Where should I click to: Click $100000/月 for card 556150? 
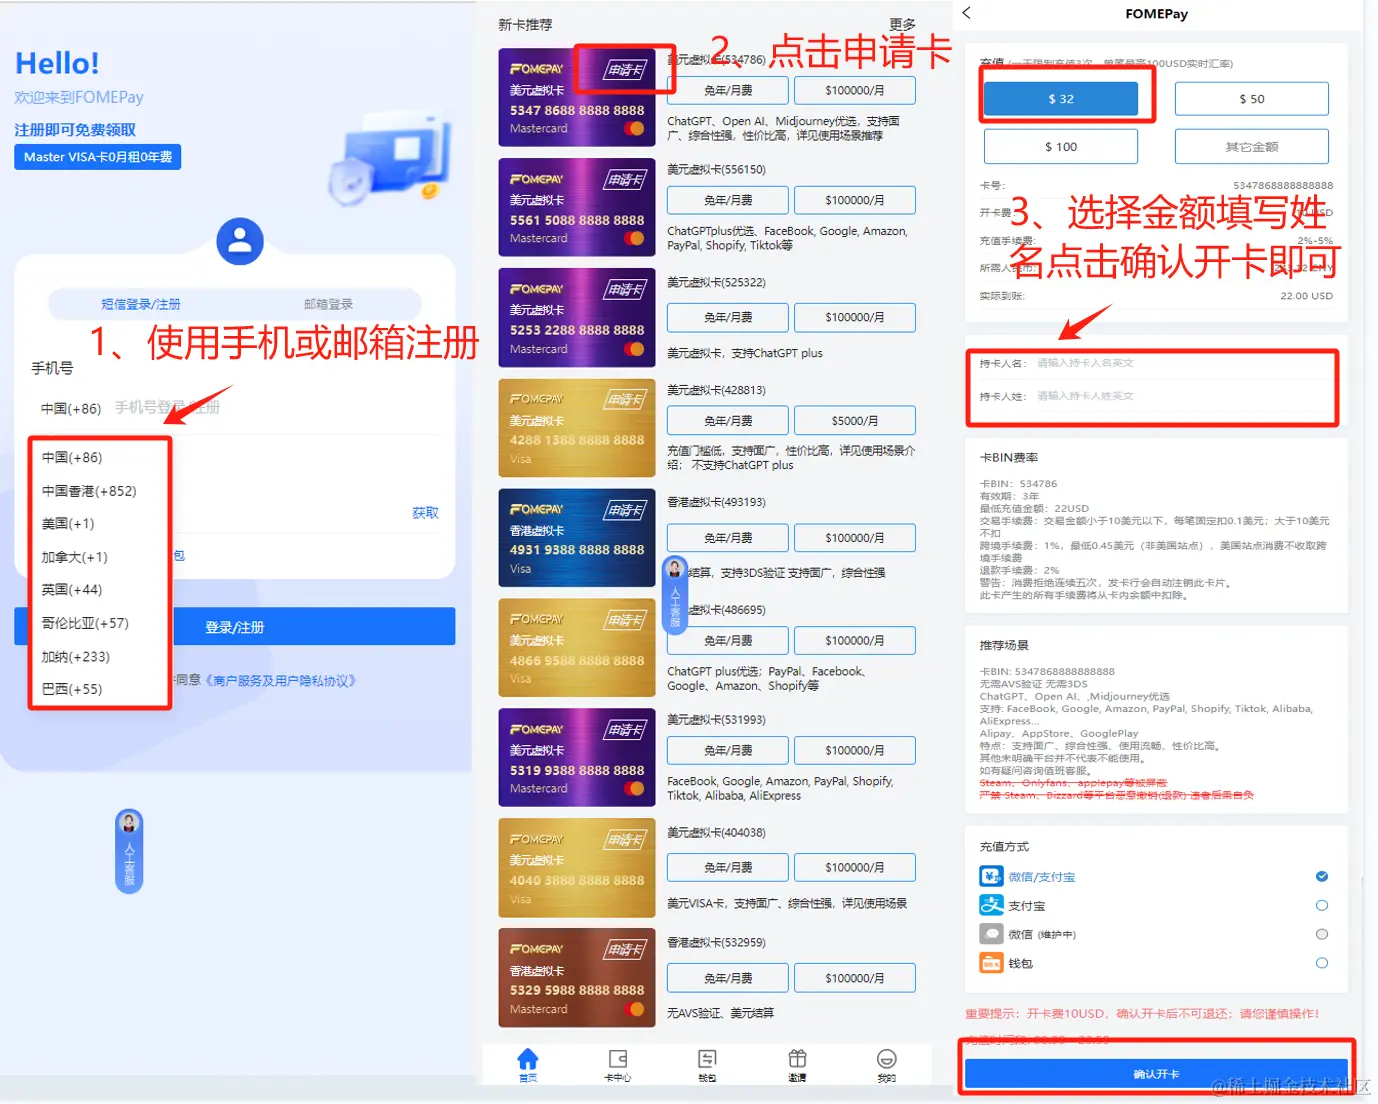[x=855, y=200]
